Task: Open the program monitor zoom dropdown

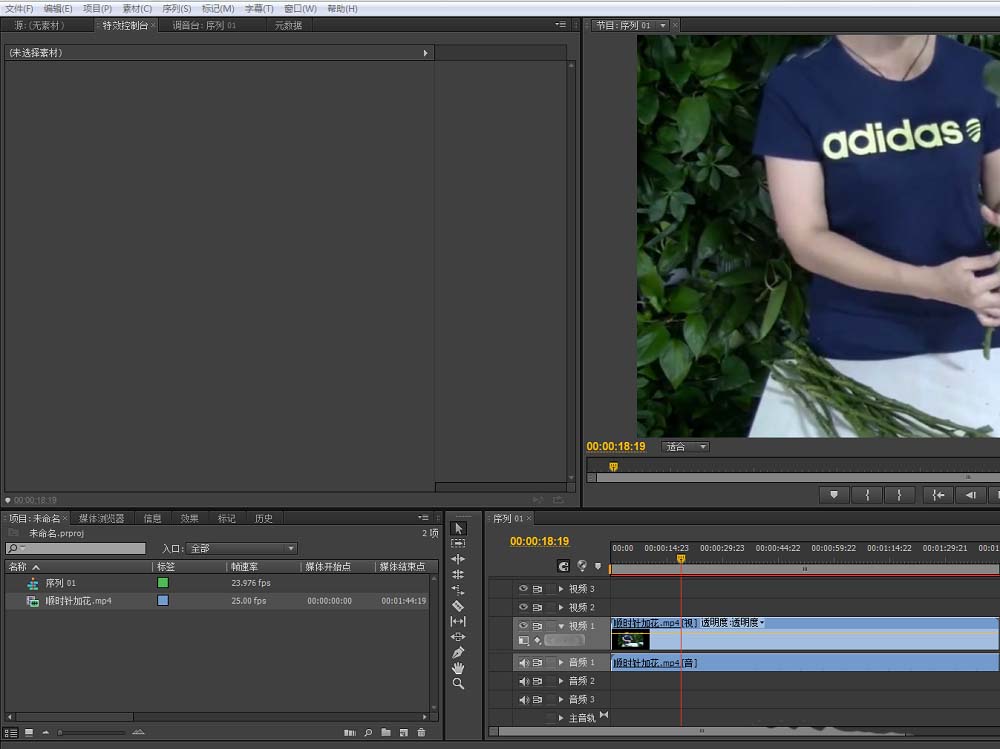Action: coord(686,447)
